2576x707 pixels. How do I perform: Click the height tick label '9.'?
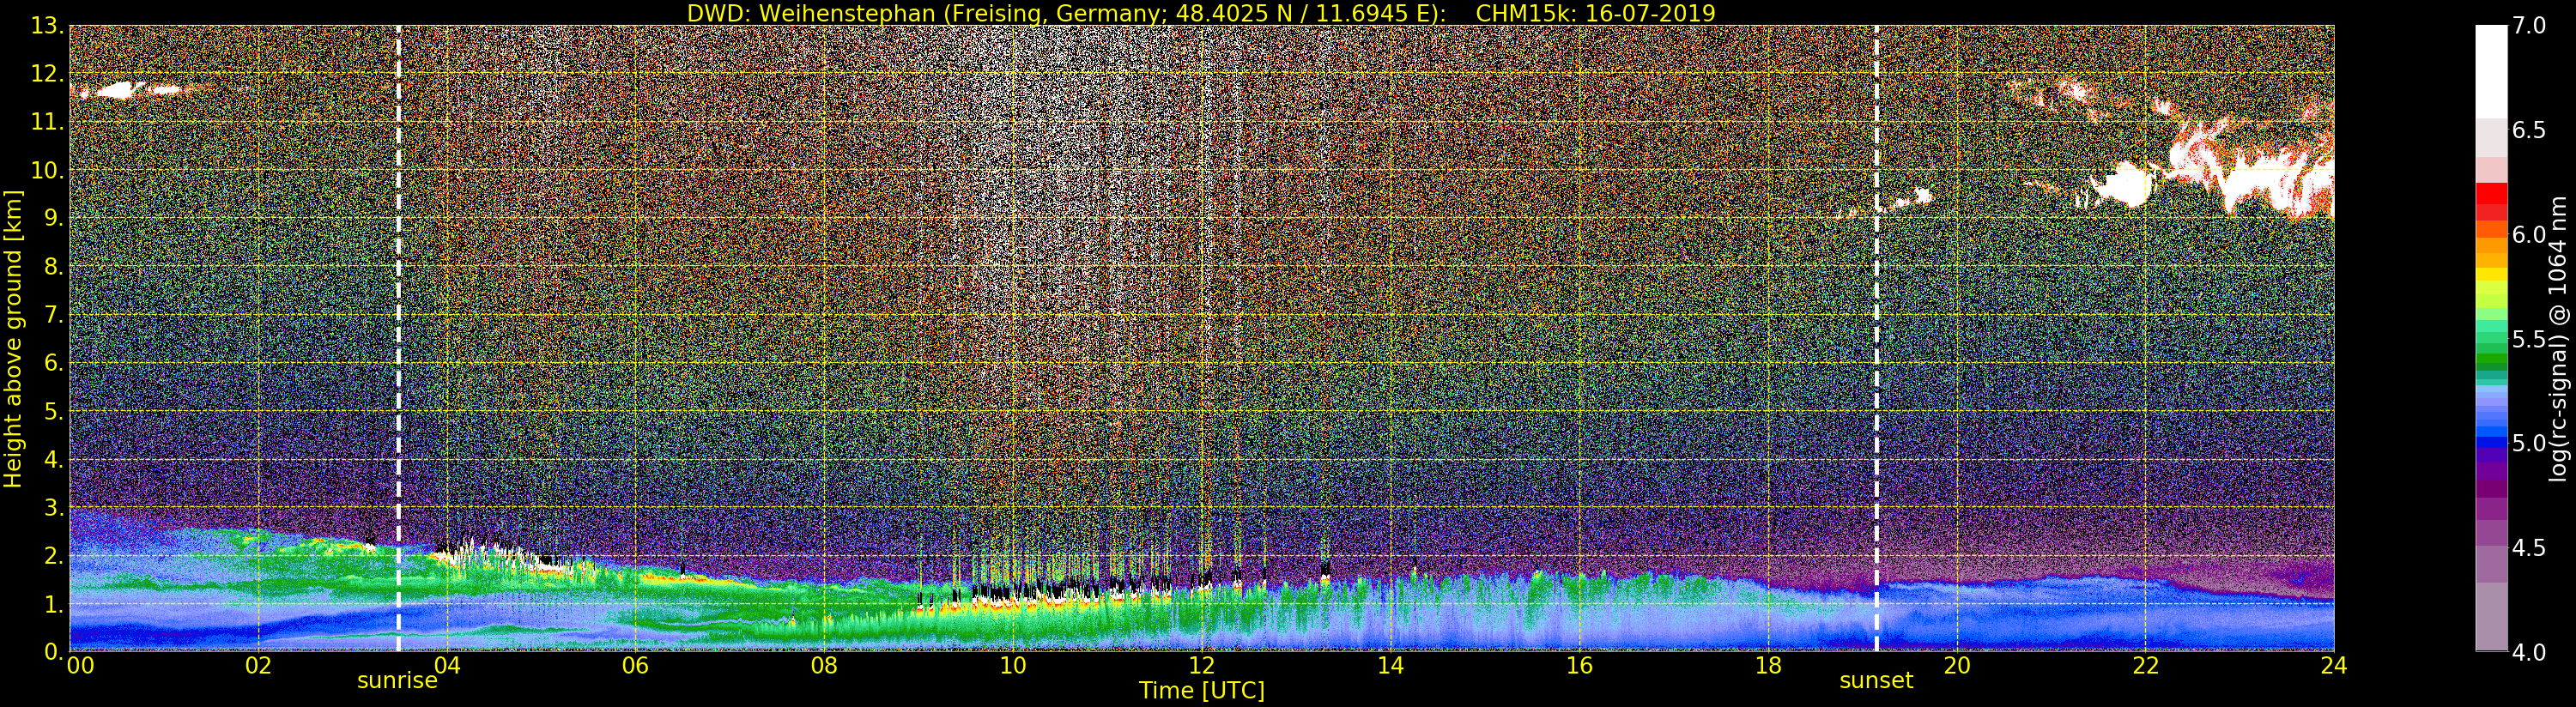(53, 218)
